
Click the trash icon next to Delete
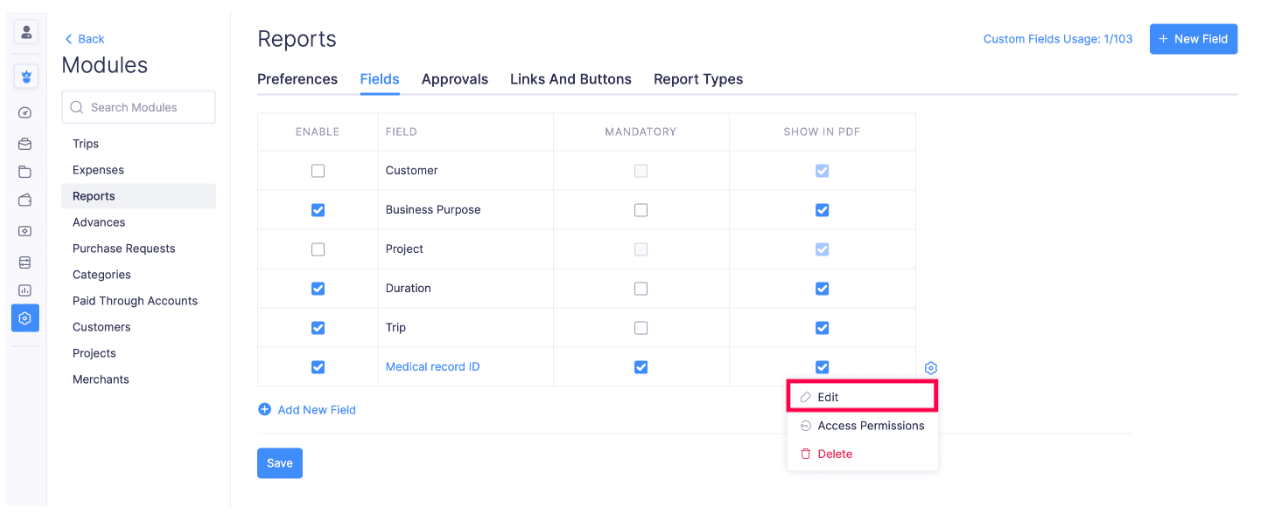pos(806,454)
